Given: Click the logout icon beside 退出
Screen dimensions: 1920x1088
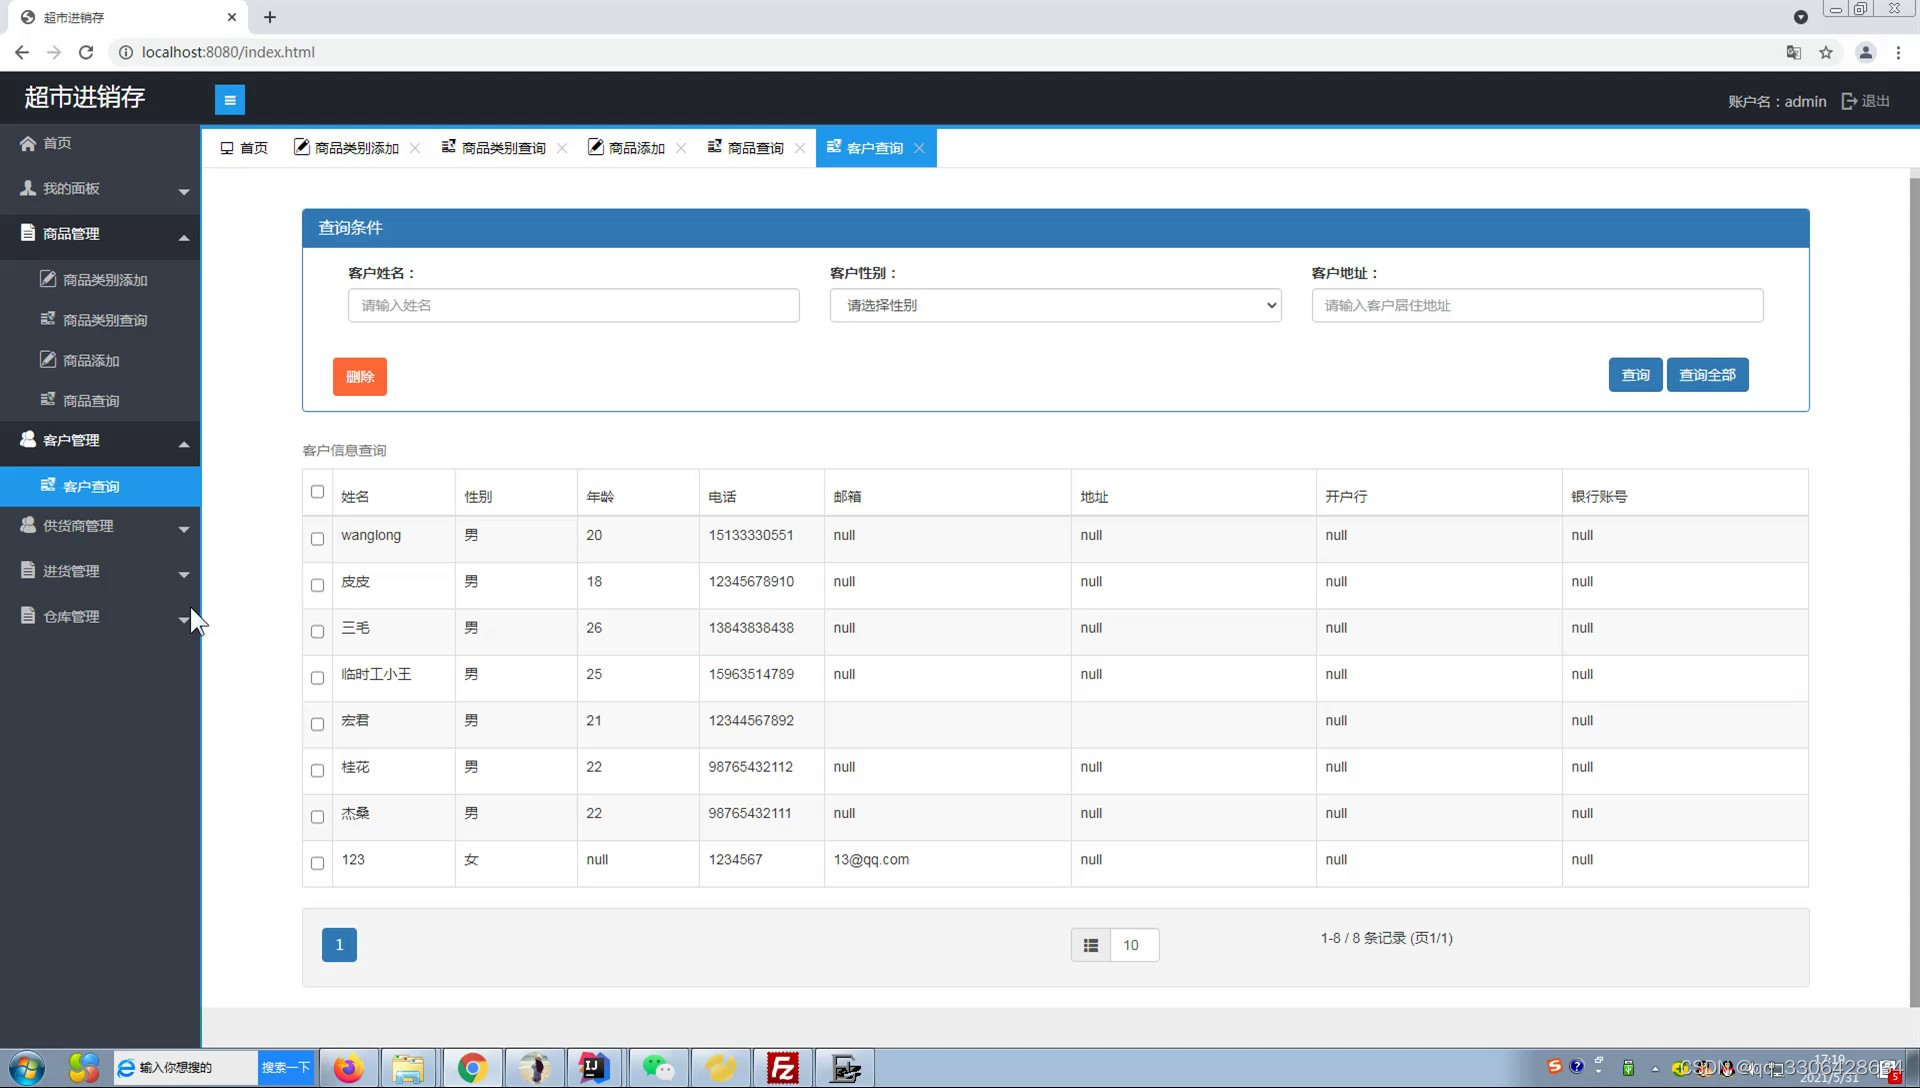Looking at the screenshot, I should (1848, 101).
